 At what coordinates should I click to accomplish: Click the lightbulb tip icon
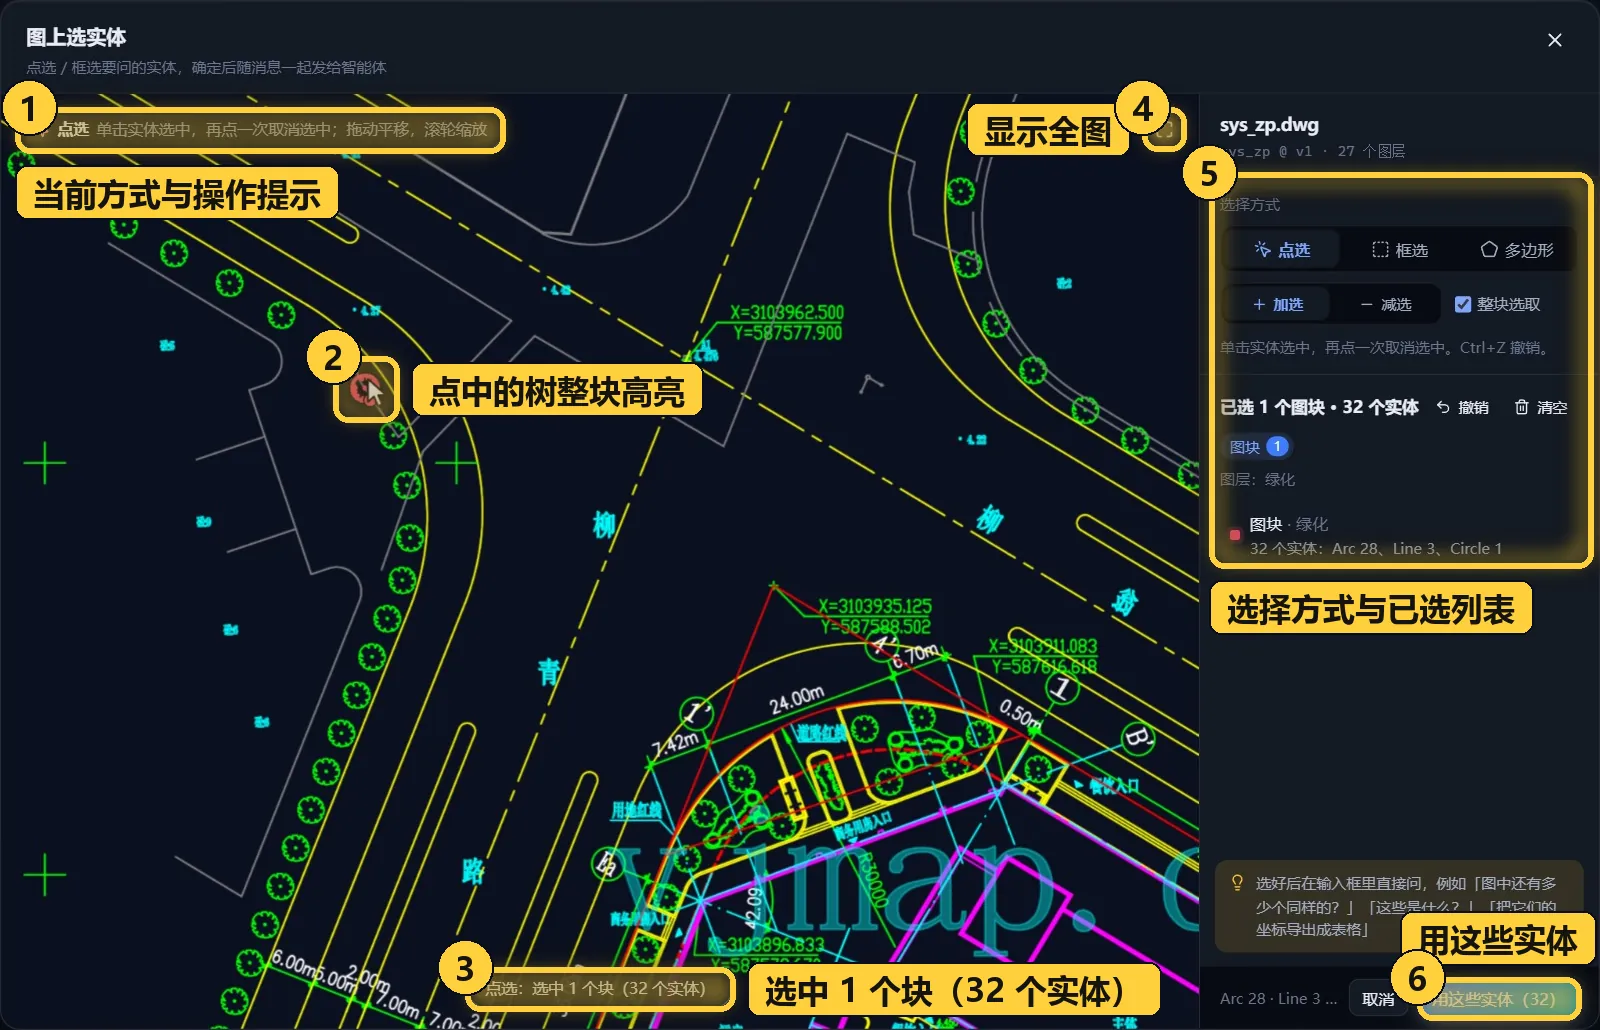point(1237,883)
